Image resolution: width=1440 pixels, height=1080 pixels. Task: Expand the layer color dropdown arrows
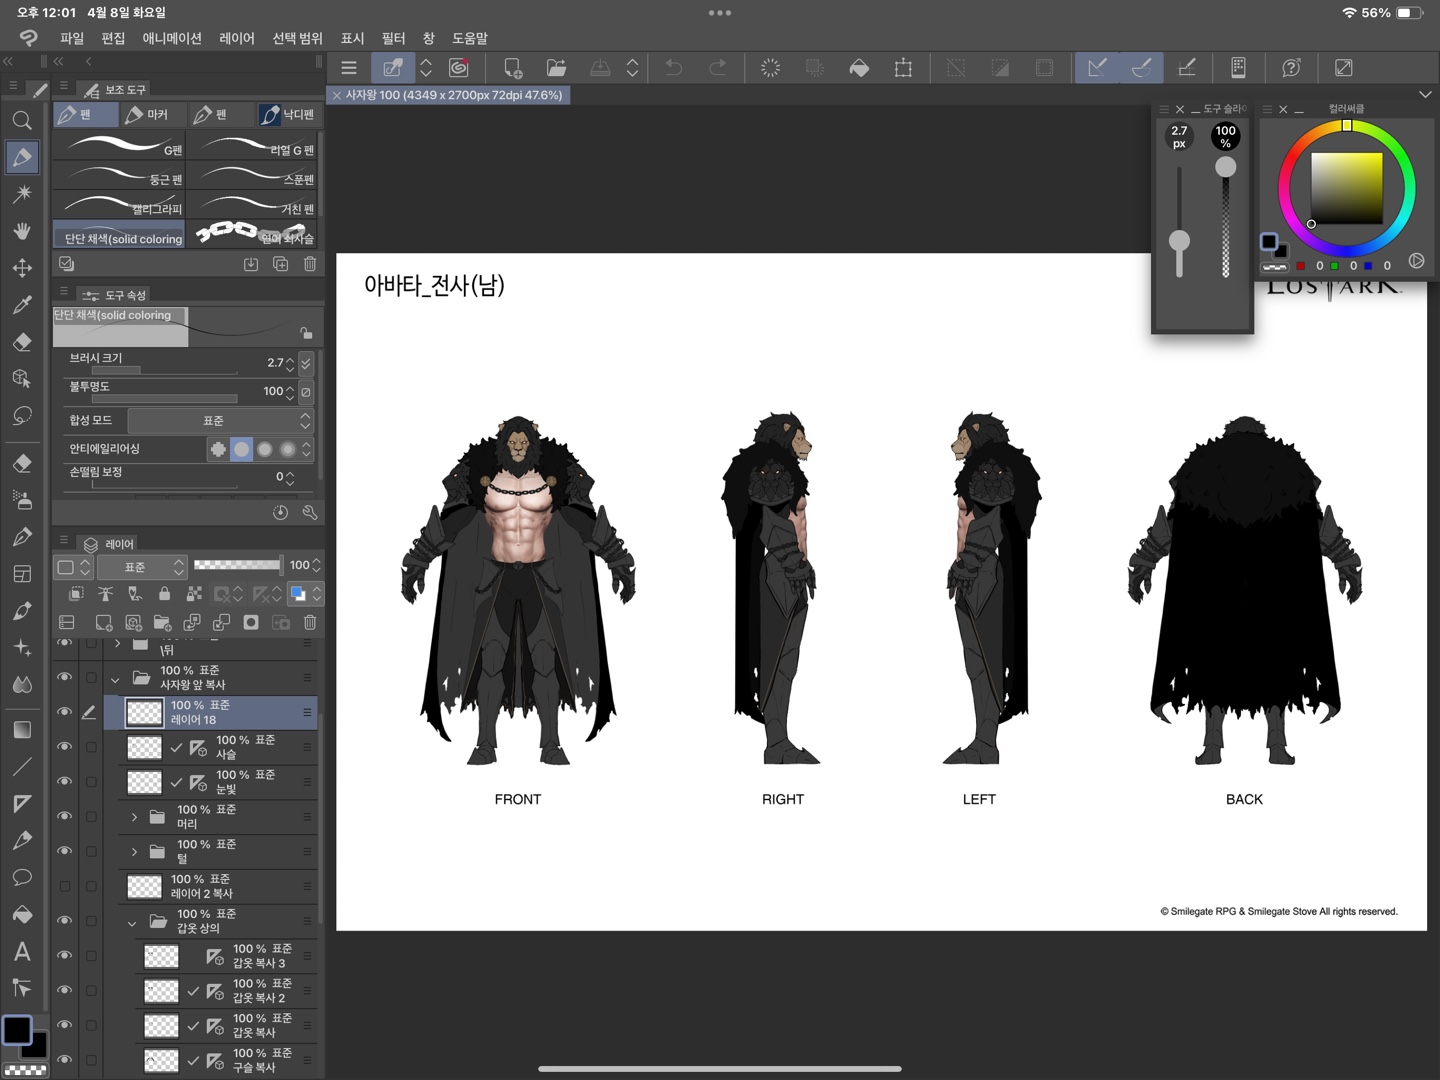click(x=317, y=594)
